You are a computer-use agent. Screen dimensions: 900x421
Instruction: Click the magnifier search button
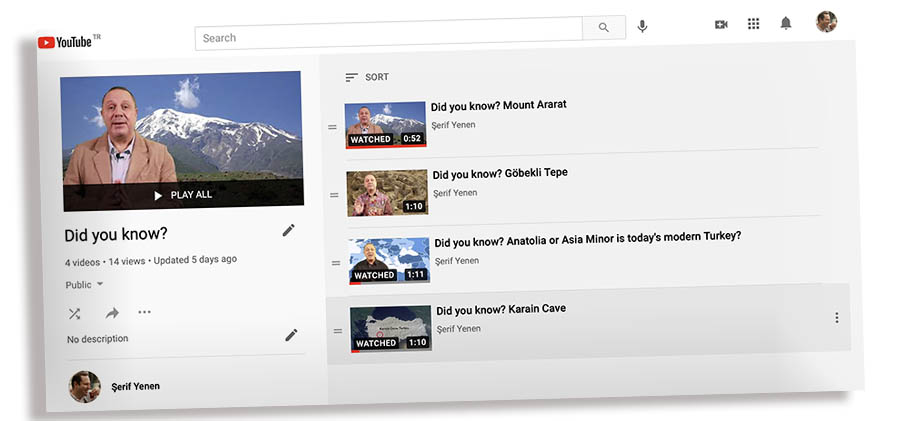pyautogui.click(x=604, y=28)
